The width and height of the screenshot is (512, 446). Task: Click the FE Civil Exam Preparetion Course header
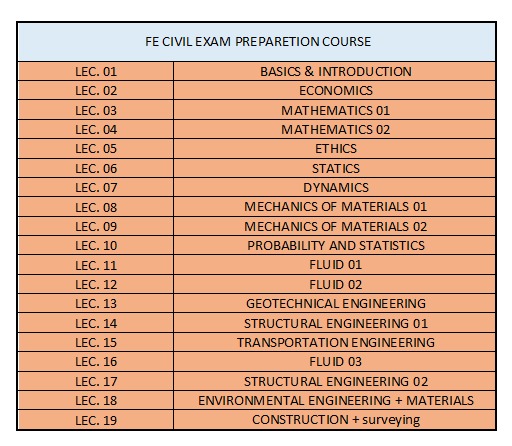tap(256, 42)
